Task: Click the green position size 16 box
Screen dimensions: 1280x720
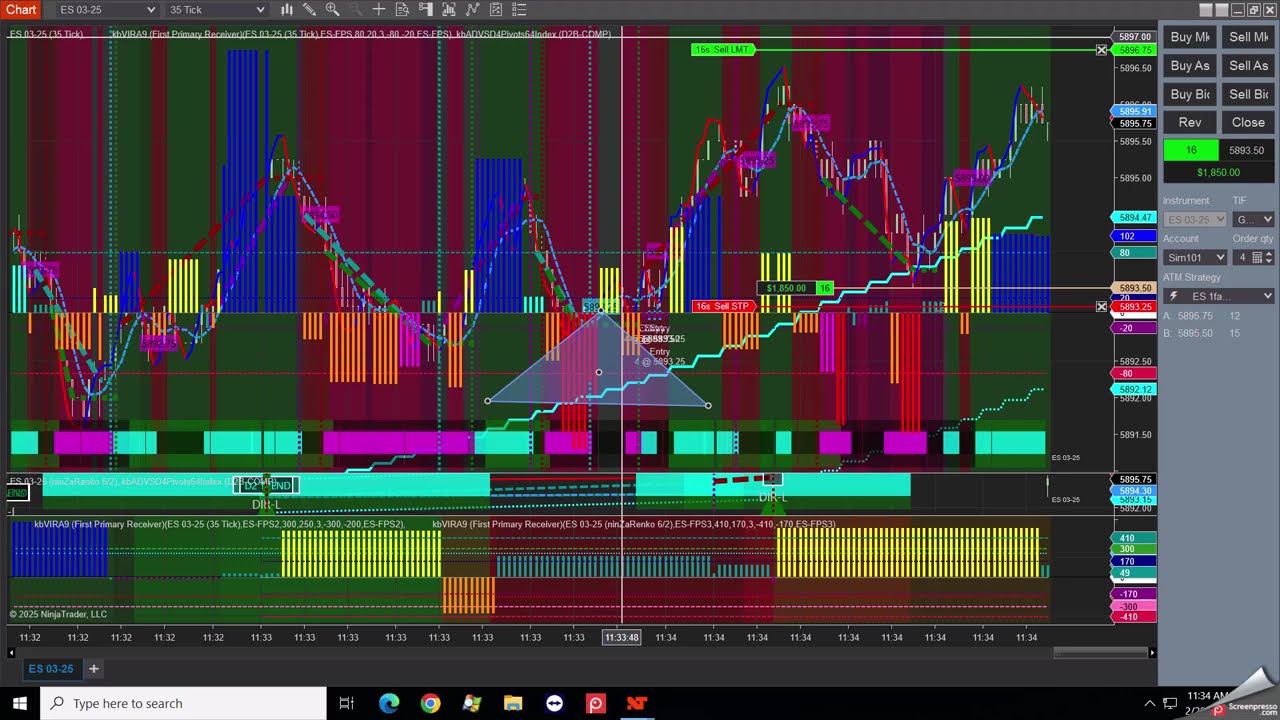Action: coord(1191,150)
